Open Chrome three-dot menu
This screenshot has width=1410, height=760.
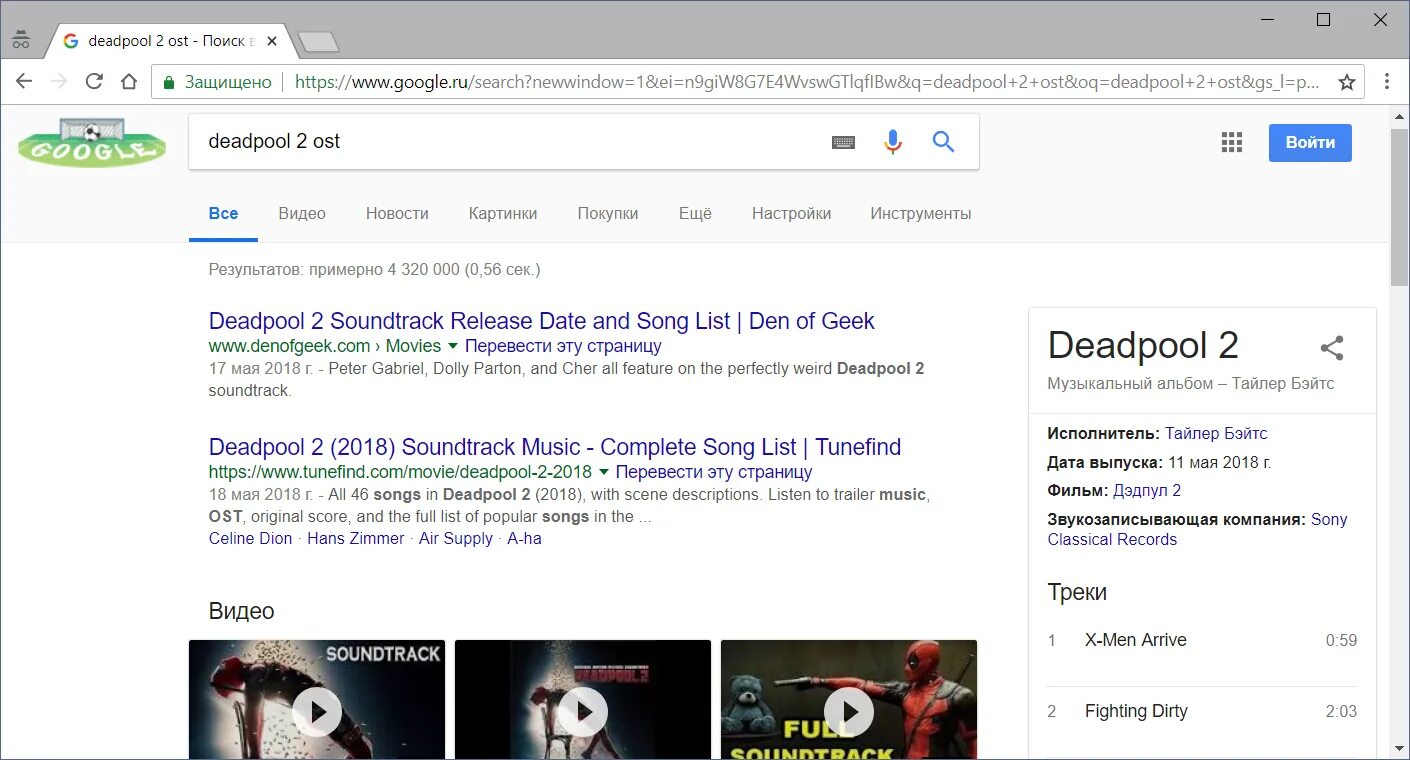pos(1387,82)
